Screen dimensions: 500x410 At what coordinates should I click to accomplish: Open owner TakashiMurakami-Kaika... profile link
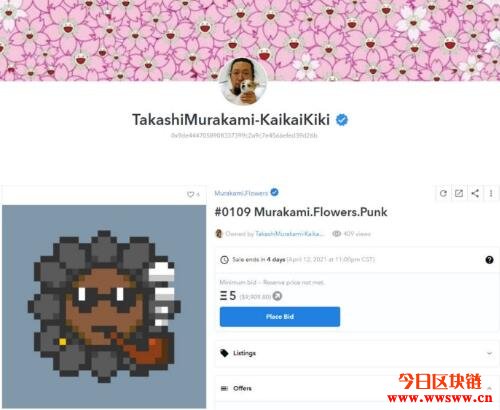[290, 234]
